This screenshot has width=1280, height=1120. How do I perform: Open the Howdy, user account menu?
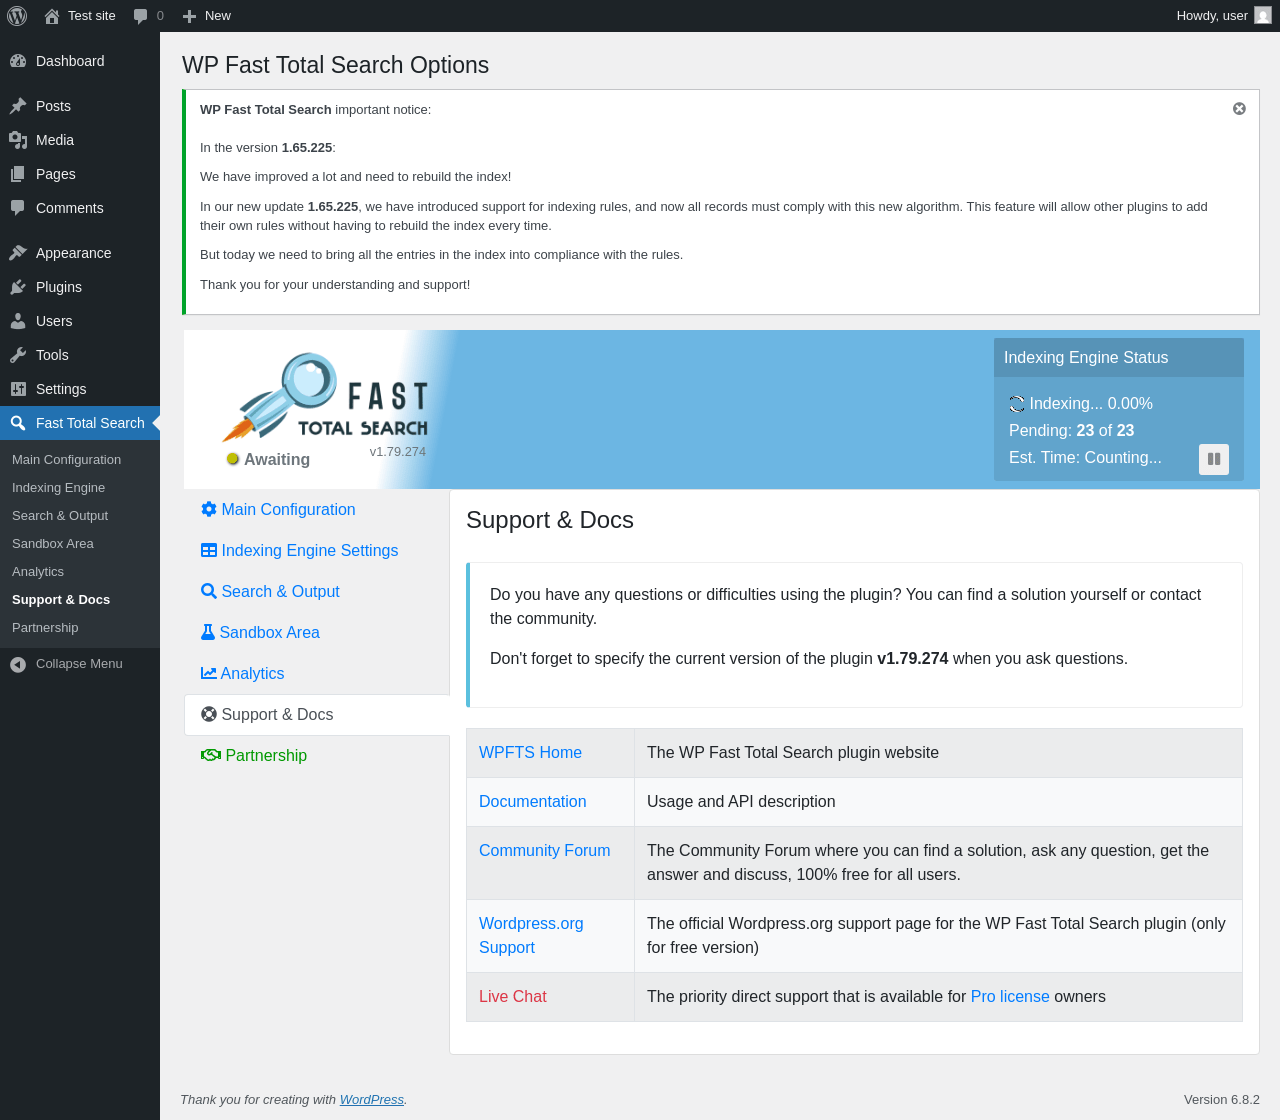pos(1223,16)
